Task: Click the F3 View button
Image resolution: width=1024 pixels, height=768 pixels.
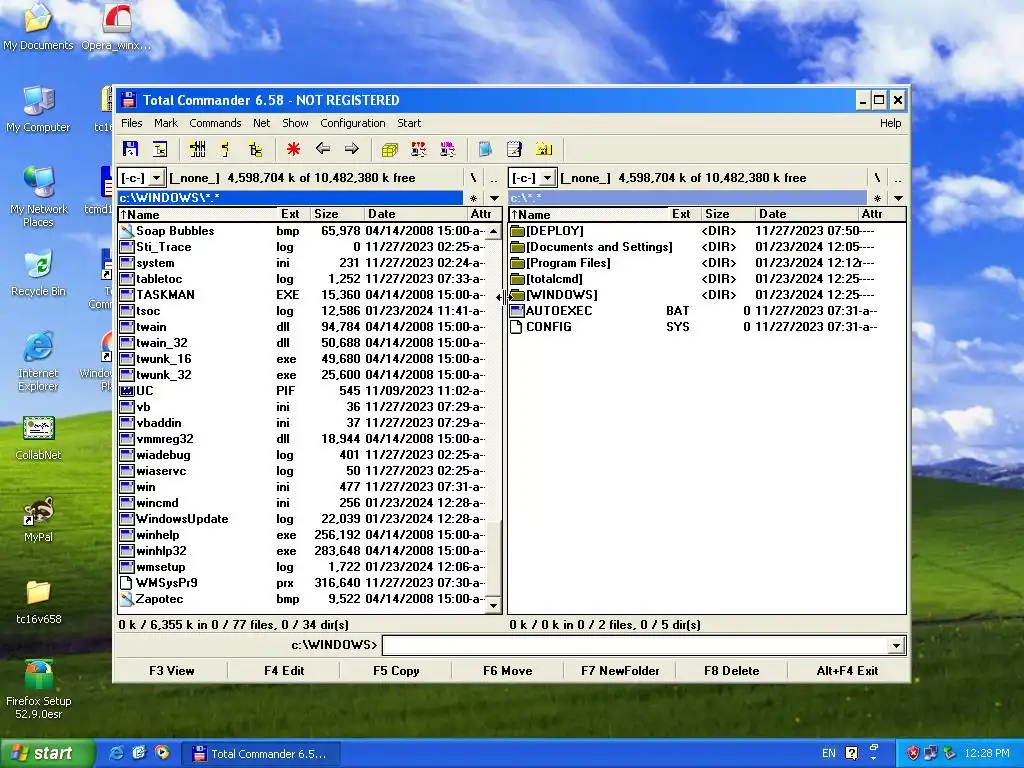Action: tap(172, 671)
